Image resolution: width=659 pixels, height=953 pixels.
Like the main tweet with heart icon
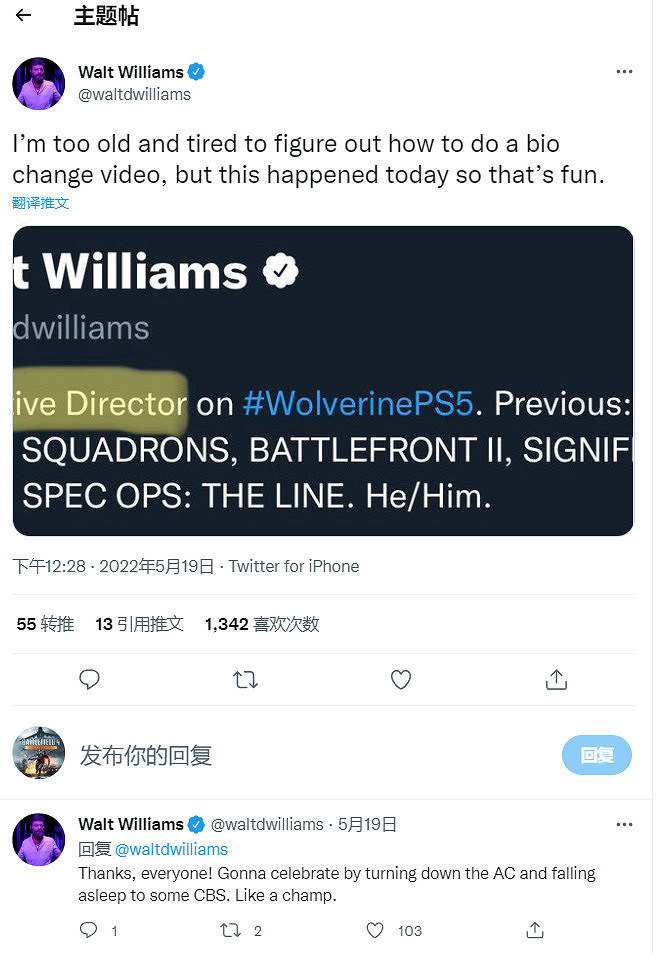401,680
